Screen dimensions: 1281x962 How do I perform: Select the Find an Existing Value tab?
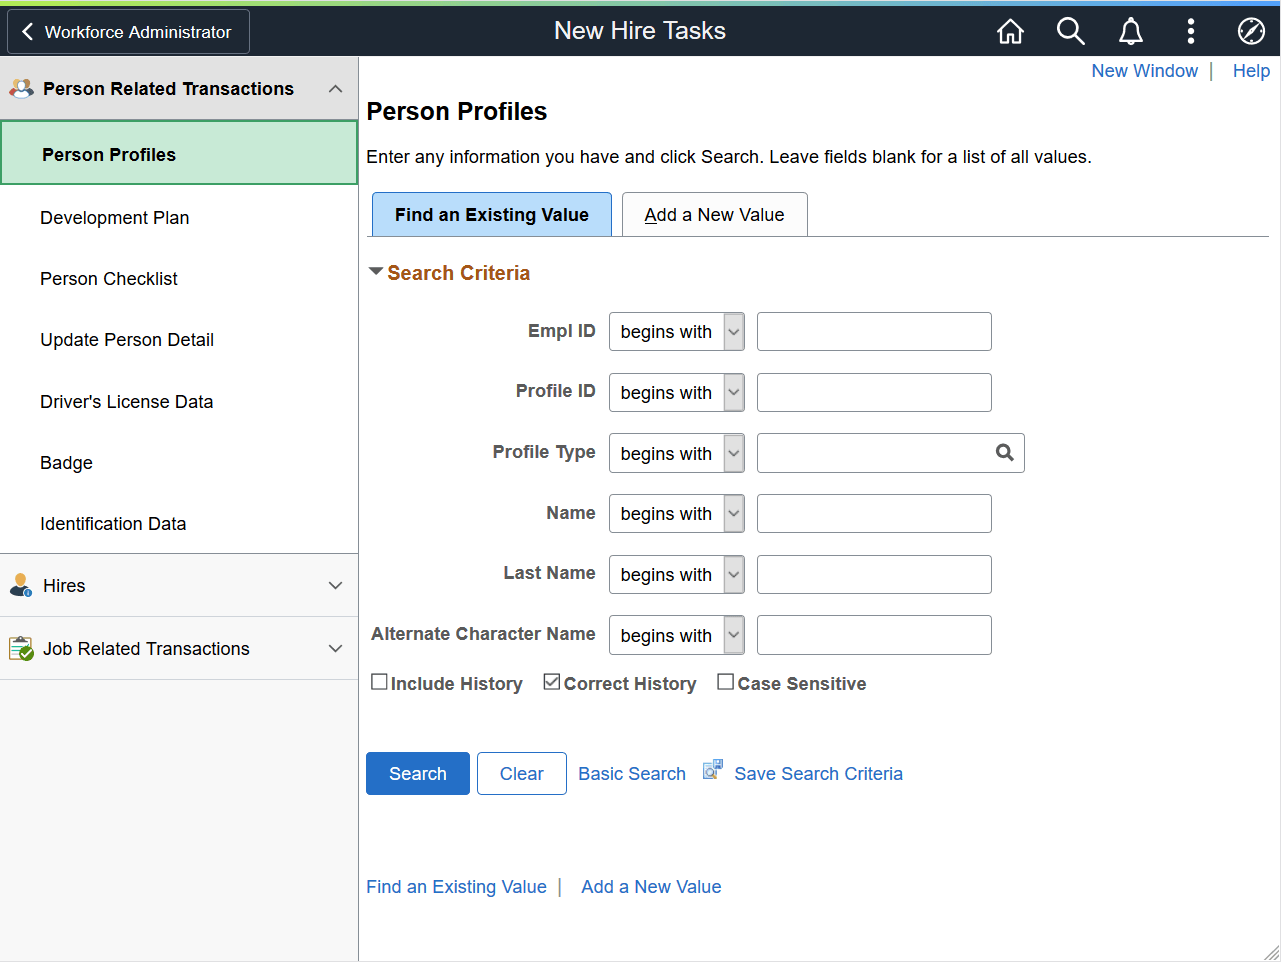491,214
